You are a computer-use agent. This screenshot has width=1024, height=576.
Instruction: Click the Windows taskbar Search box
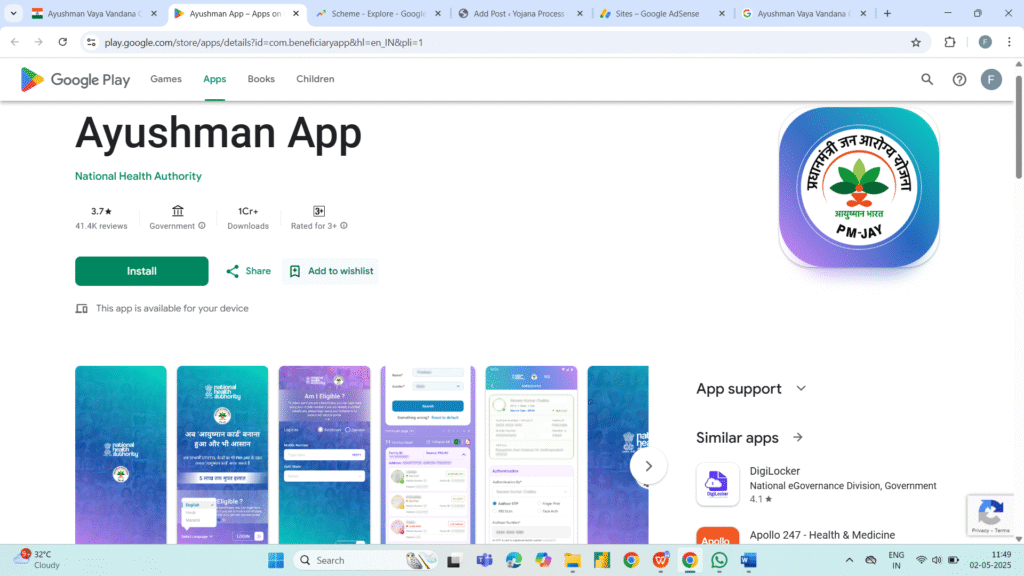click(366, 560)
